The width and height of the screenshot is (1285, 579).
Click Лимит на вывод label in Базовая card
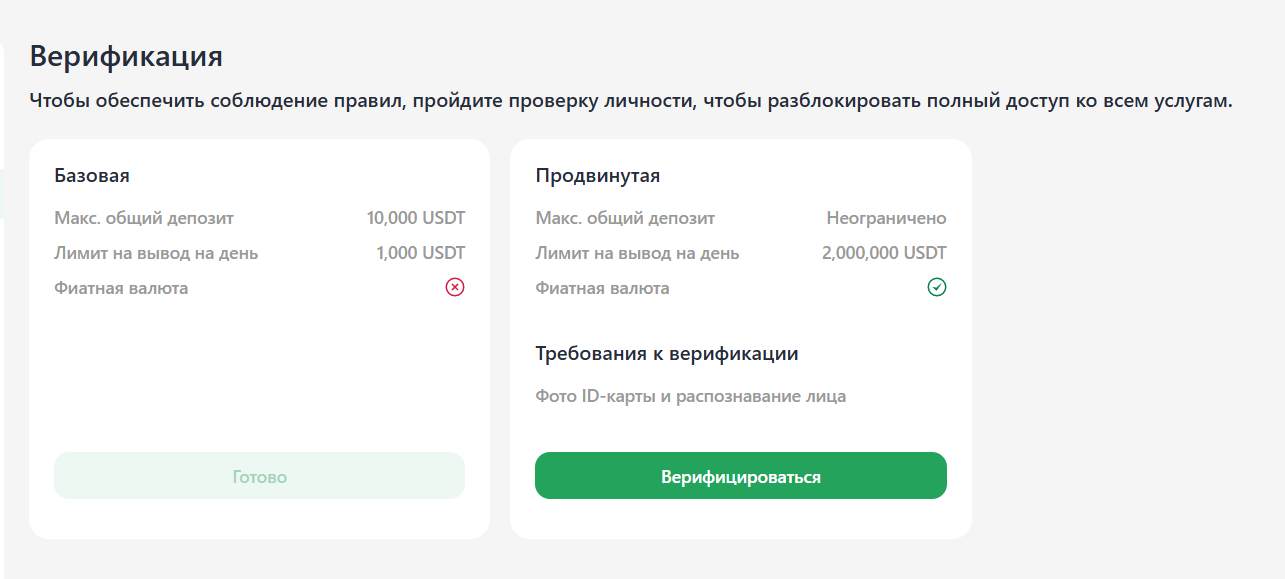pyautogui.click(x=156, y=253)
